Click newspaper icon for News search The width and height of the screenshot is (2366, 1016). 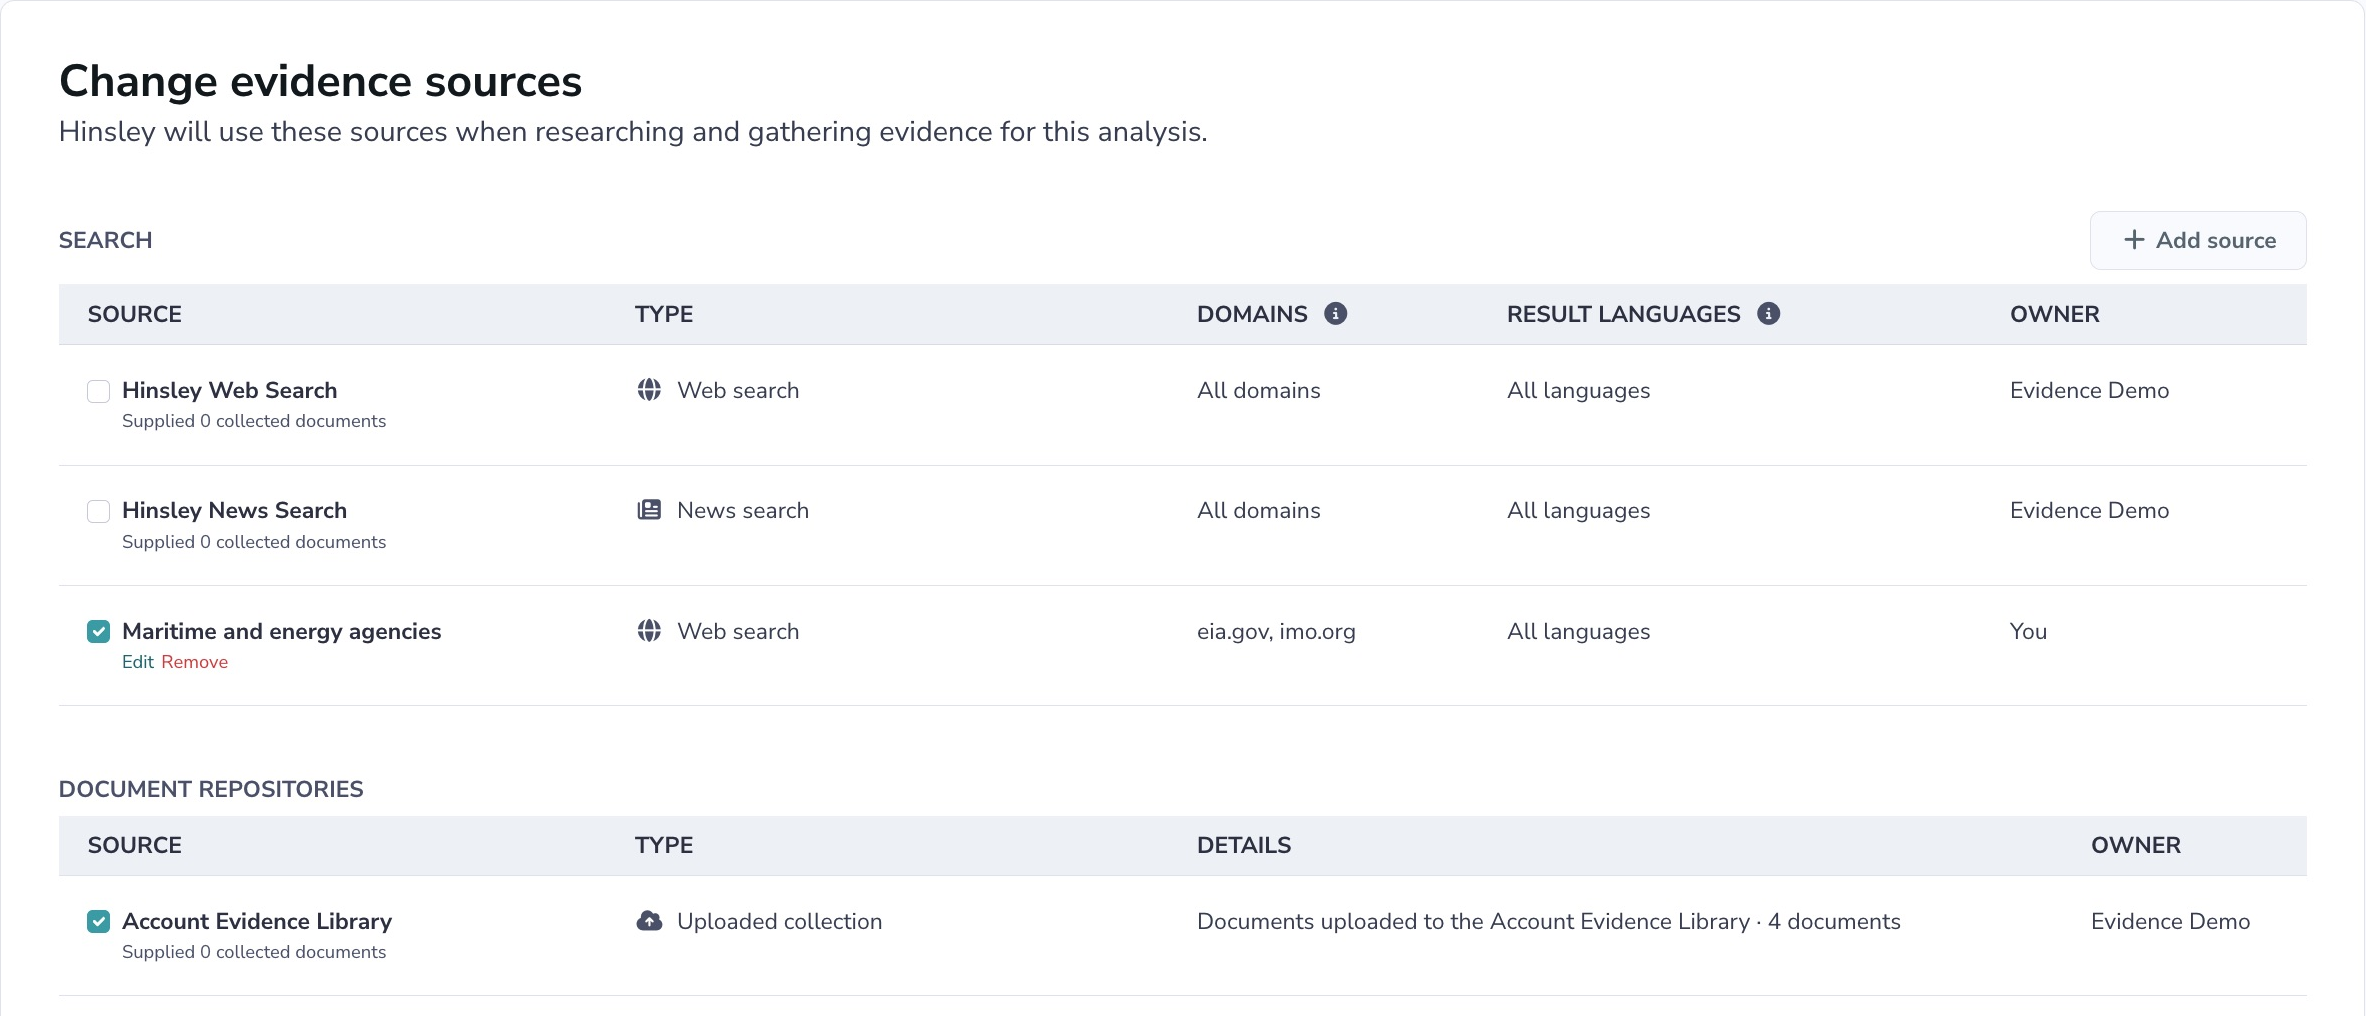click(x=649, y=510)
